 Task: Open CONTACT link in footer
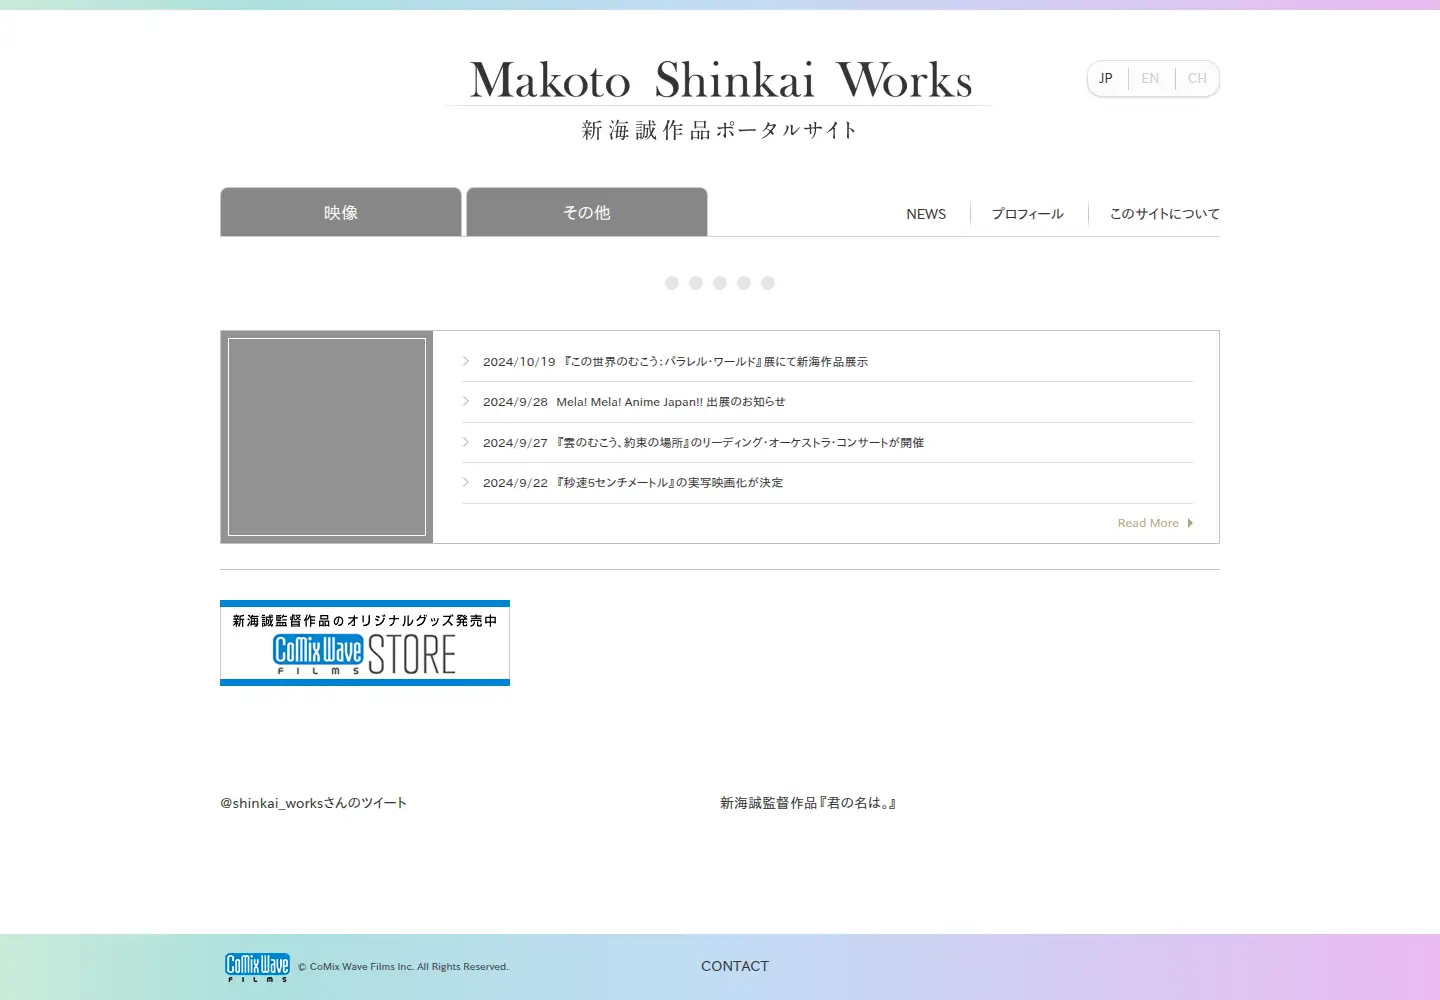pyautogui.click(x=735, y=966)
